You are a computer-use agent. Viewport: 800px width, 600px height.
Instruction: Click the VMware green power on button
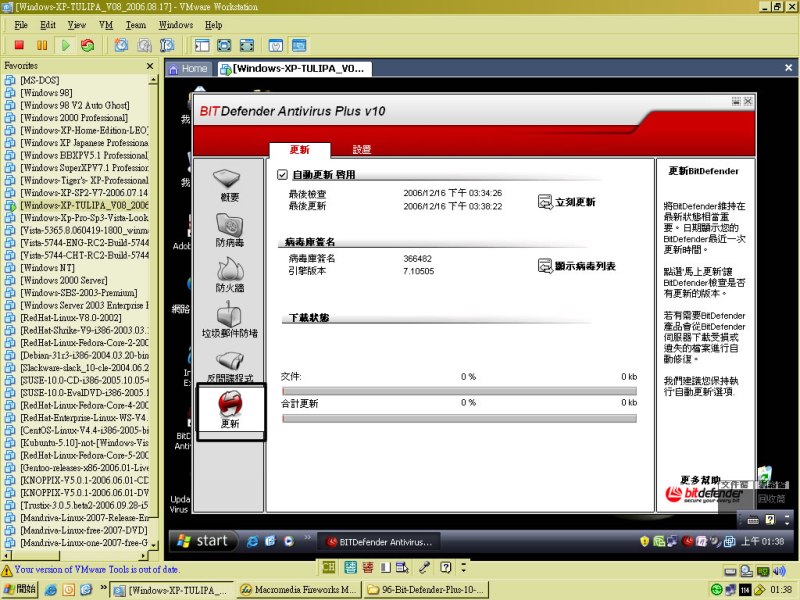[65, 45]
